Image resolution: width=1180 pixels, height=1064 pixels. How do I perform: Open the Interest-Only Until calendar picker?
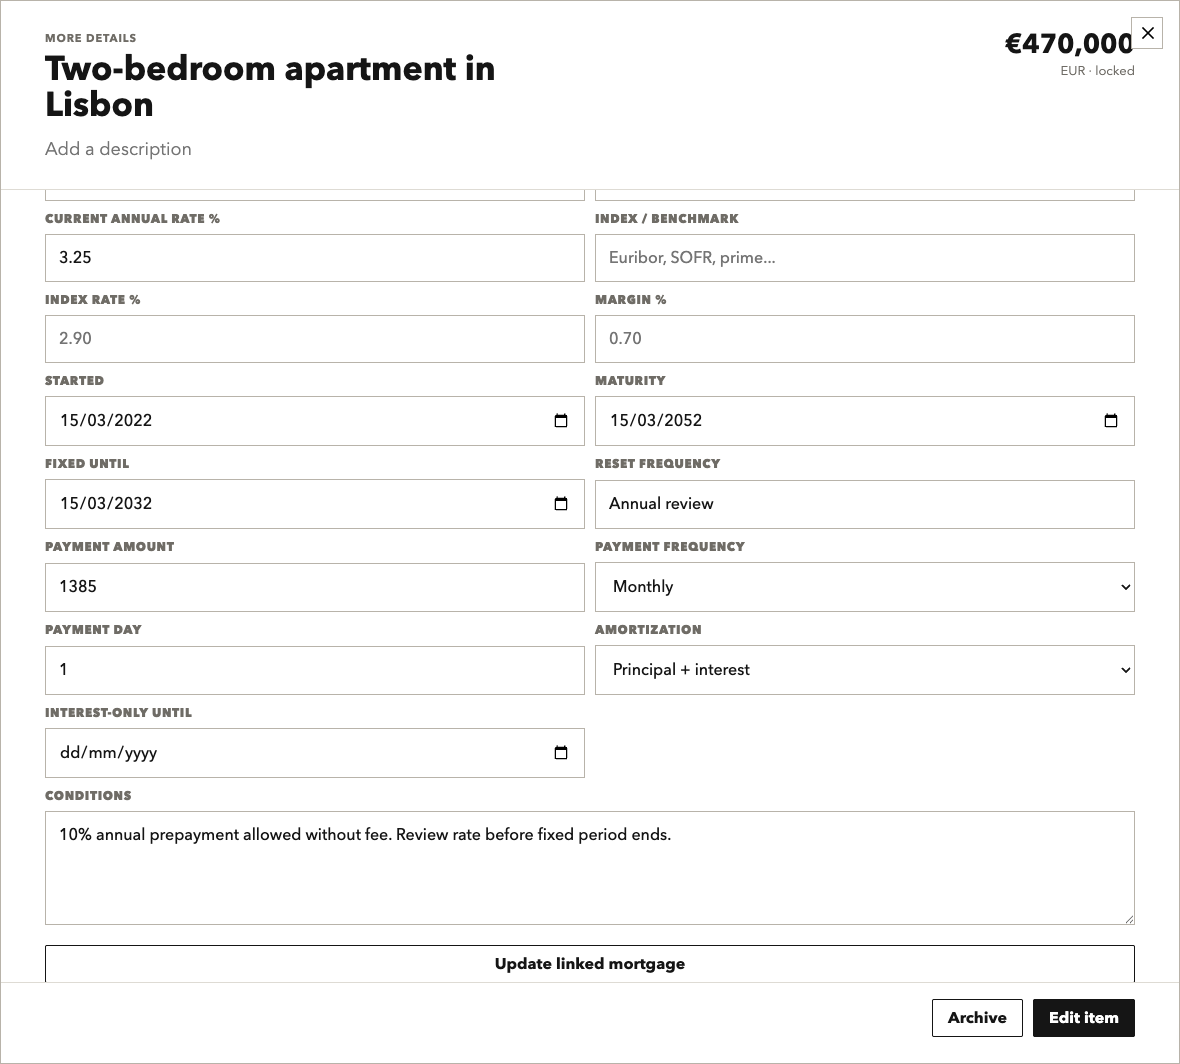(561, 752)
